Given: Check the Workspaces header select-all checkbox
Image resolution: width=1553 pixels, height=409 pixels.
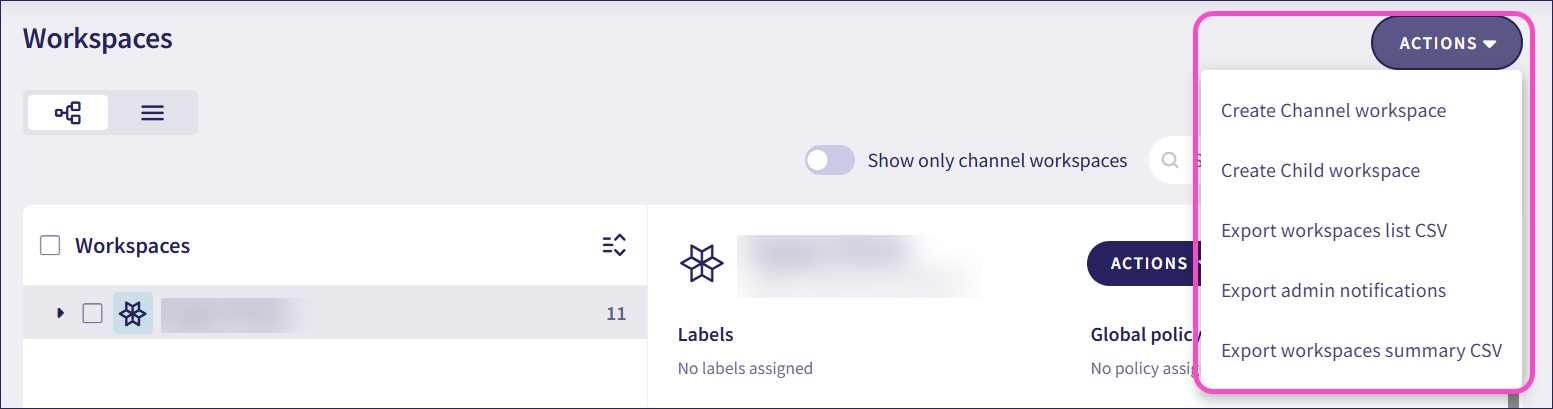Looking at the screenshot, I should coord(50,245).
